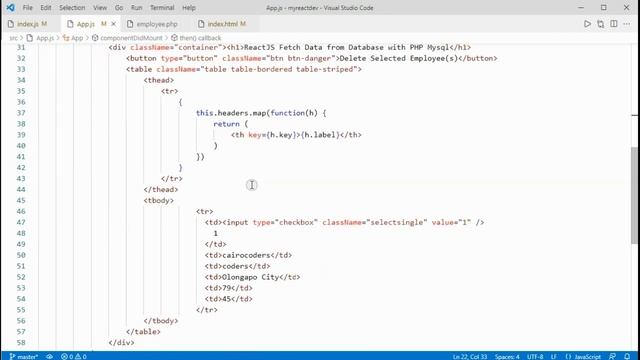Click the employee.php file tab icon

(x=130, y=24)
